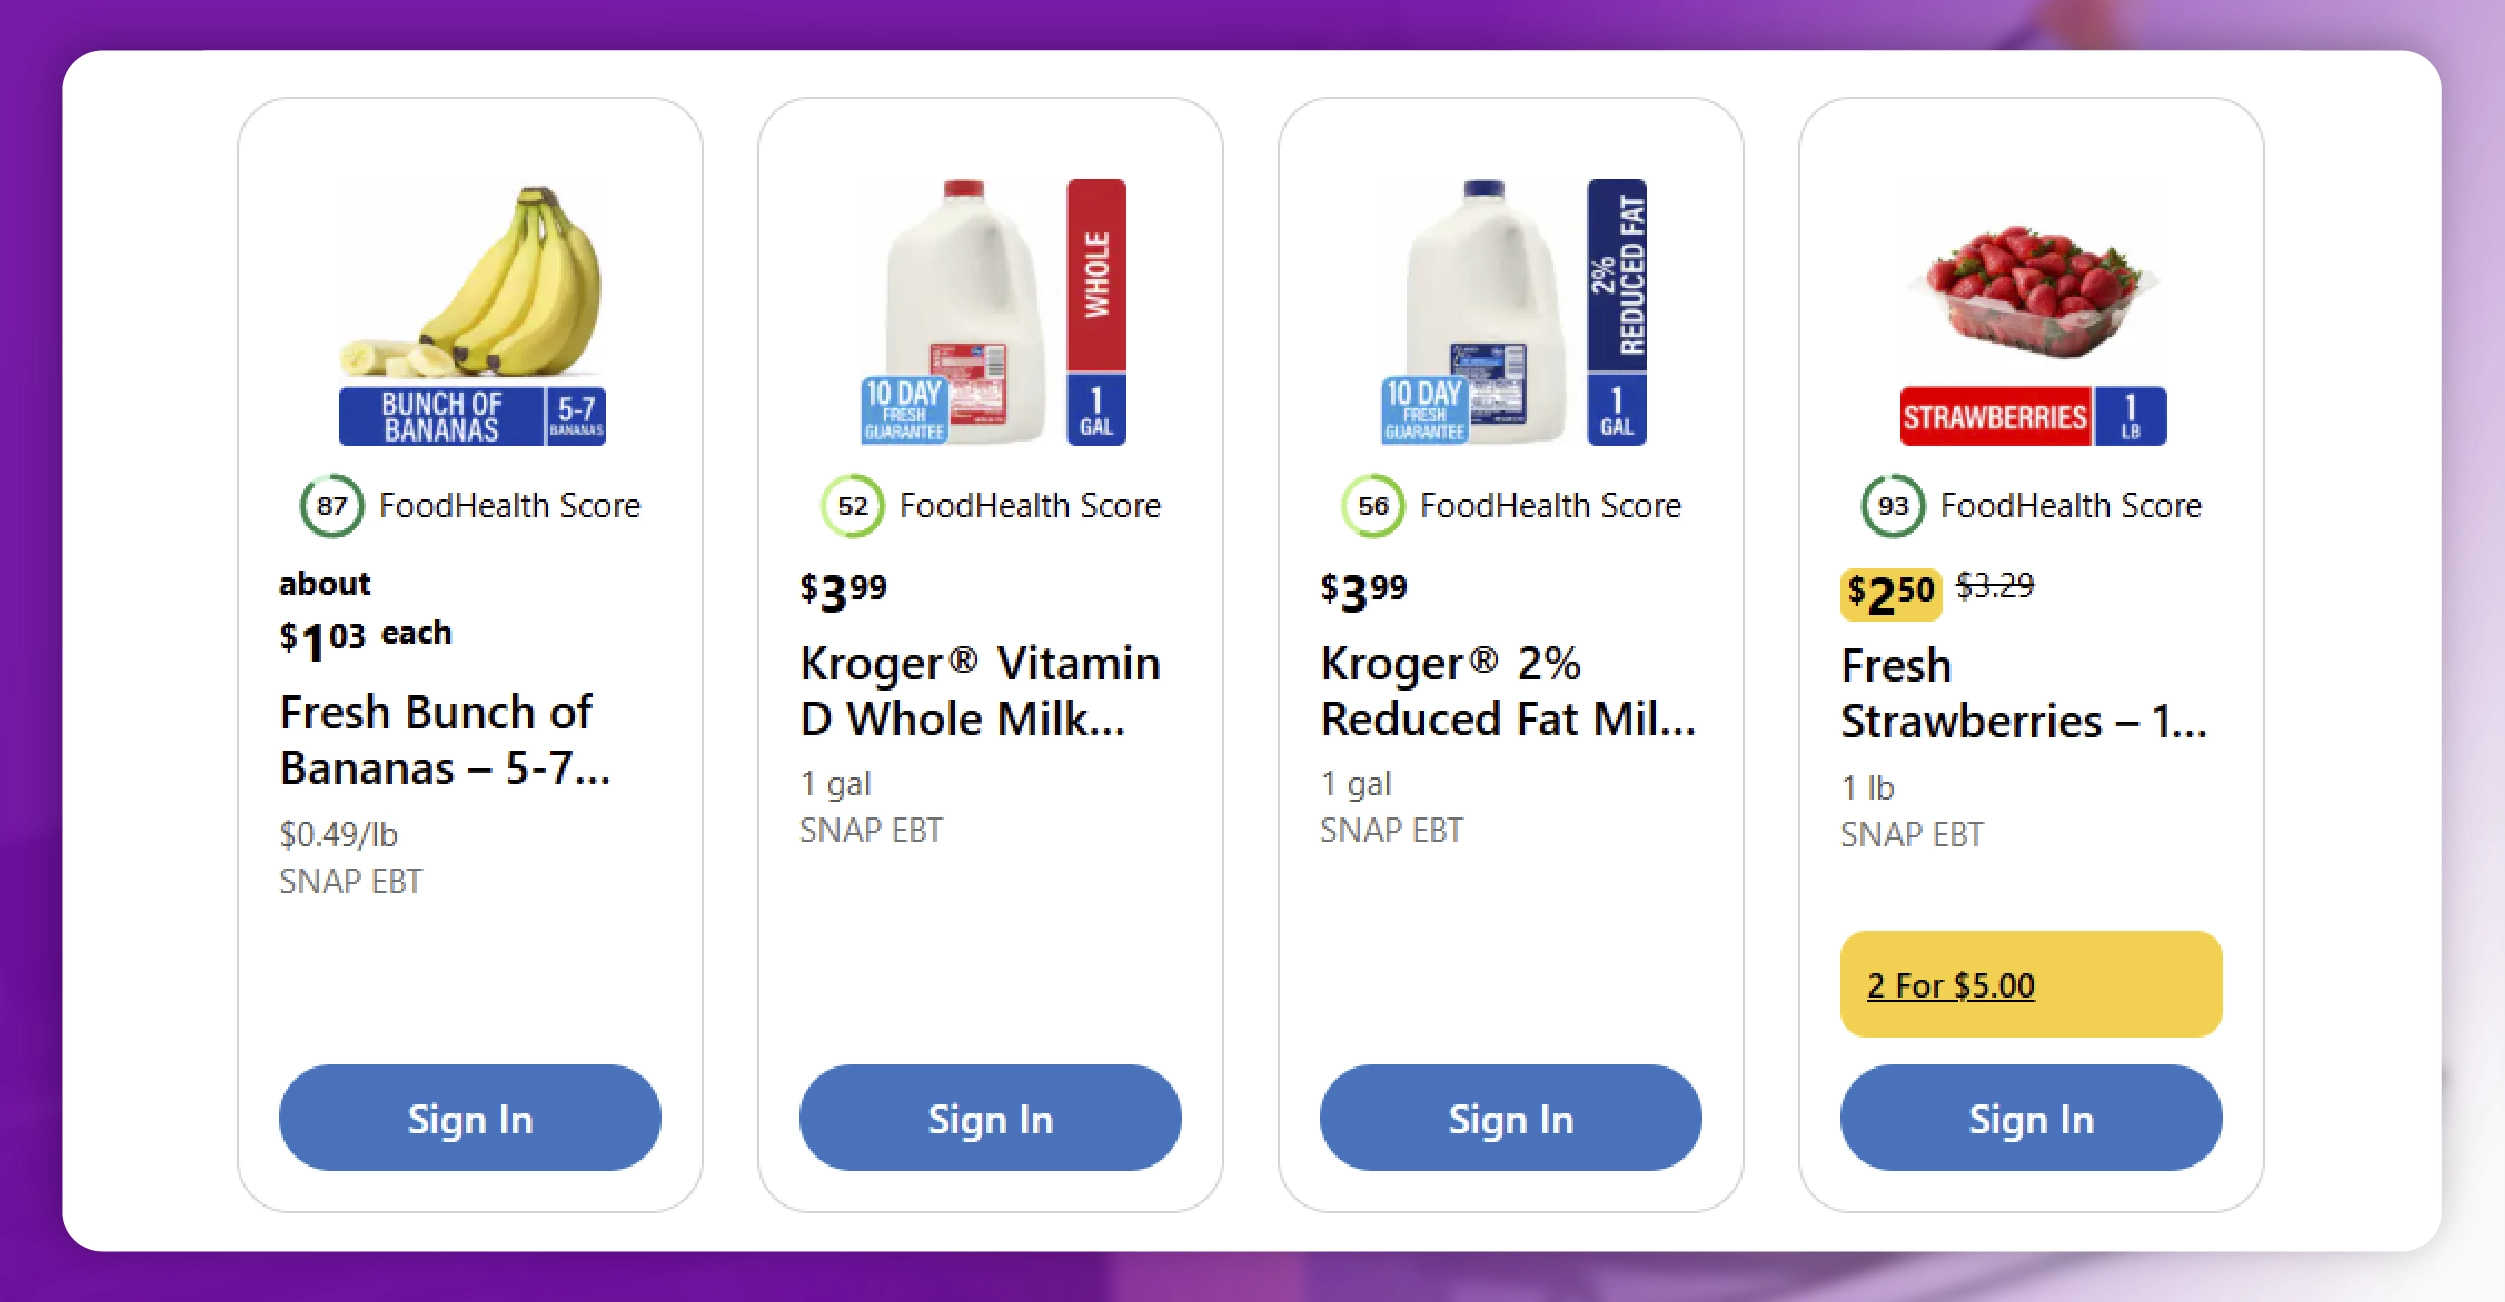Sign In to buy the bananas

[469, 1119]
